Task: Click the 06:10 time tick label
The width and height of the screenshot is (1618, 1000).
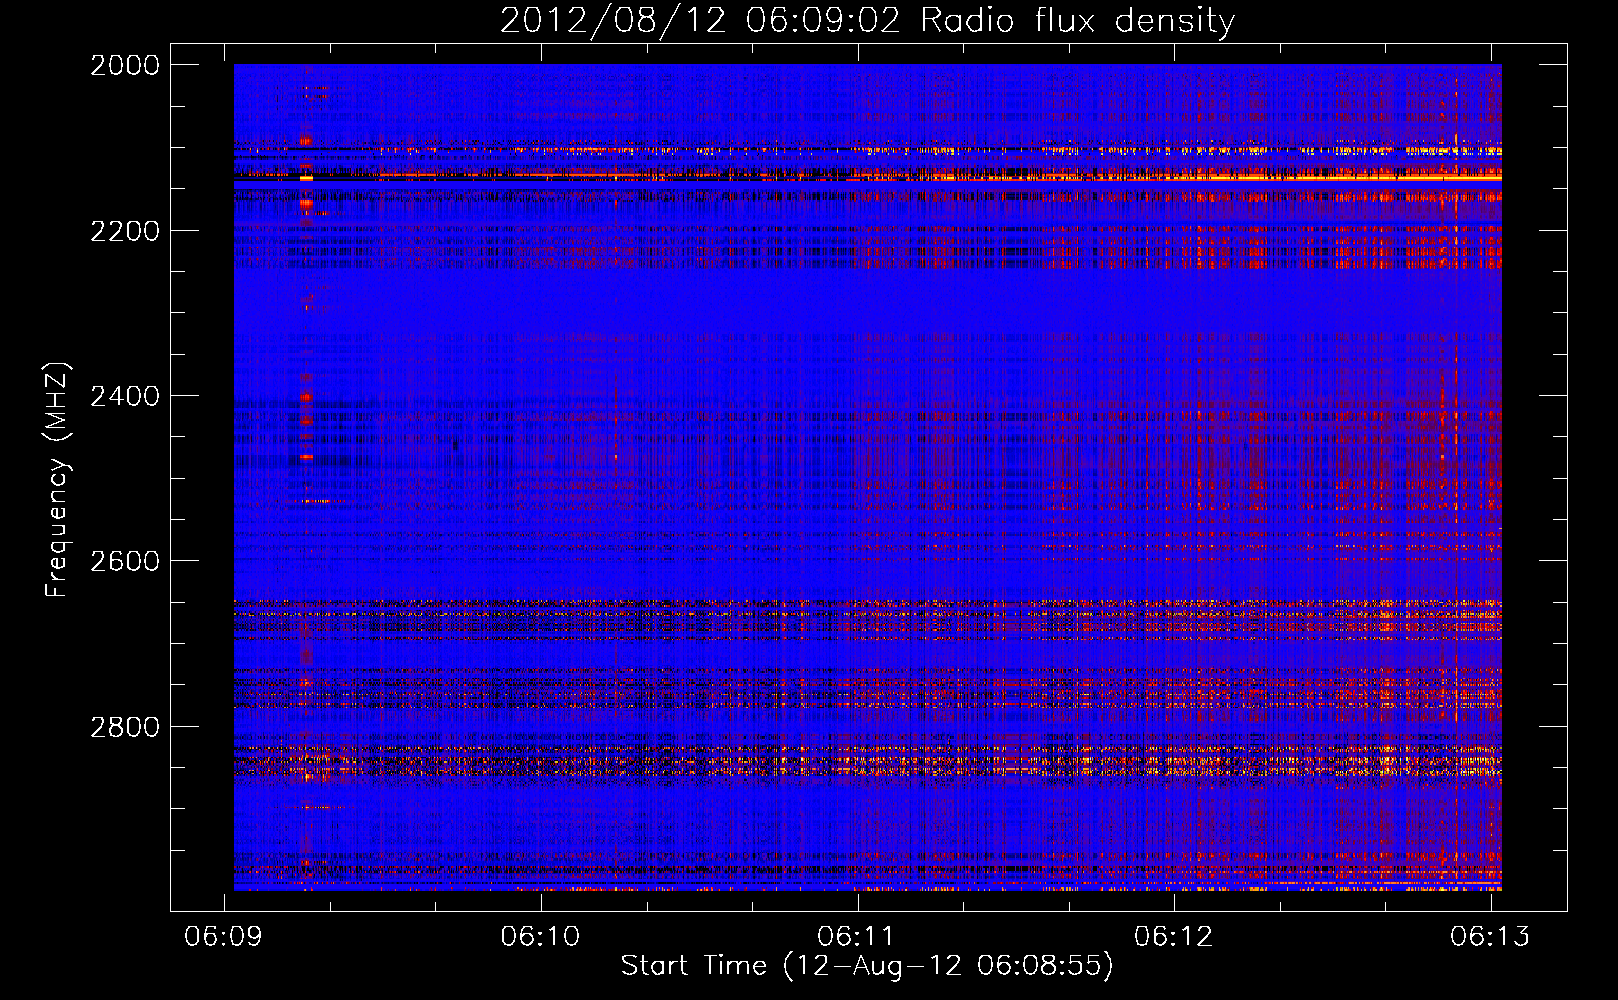Action: pyautogui.click(x=541, y=936)
